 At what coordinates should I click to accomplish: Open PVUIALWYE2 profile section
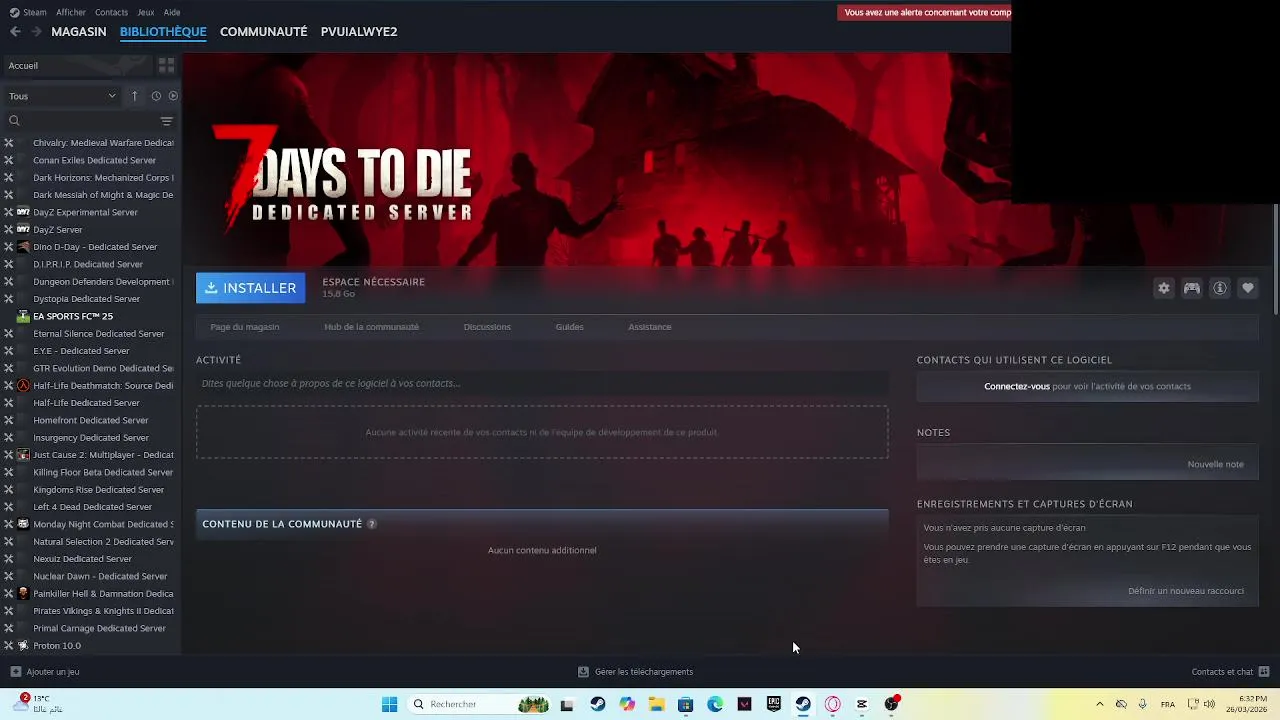[359, 32]
